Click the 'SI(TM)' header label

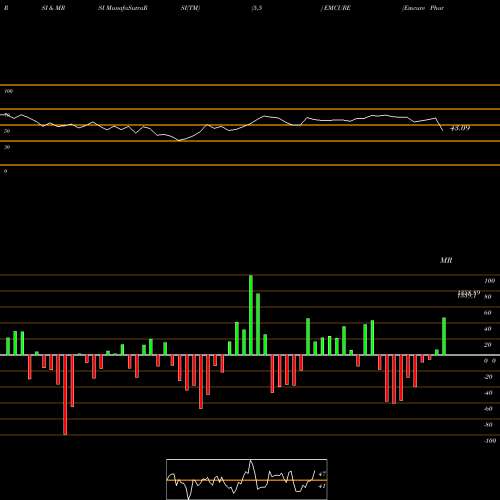(x=190, y=8)
